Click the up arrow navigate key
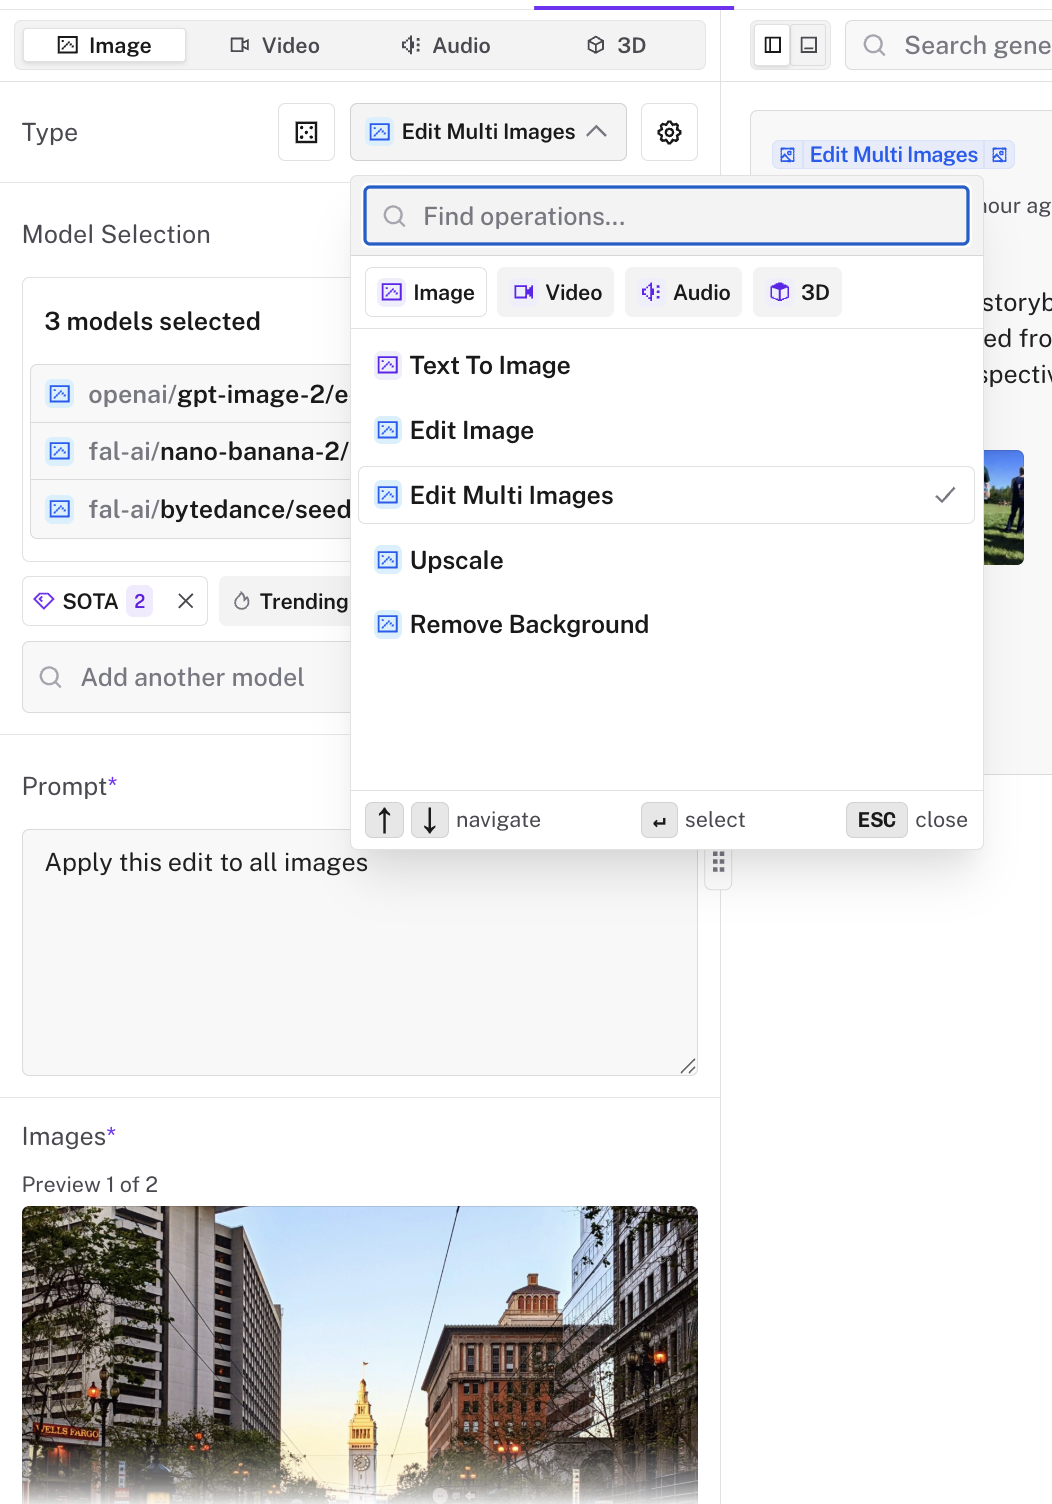Viewport: 1052px width, 1504px height. point(384,820)
